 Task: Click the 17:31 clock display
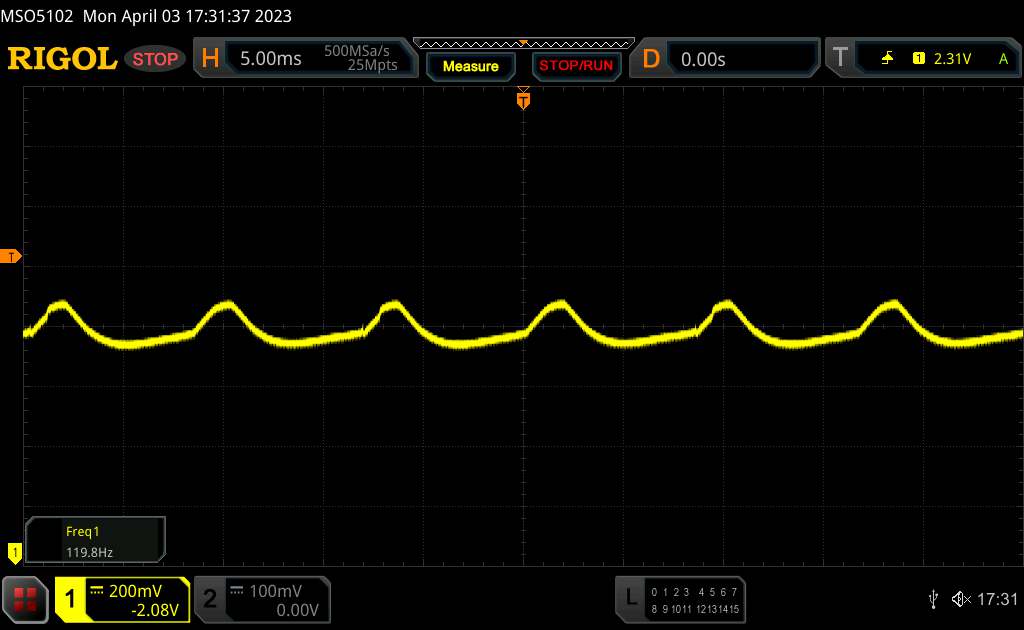pyautogui.click(x=997, y=599)
